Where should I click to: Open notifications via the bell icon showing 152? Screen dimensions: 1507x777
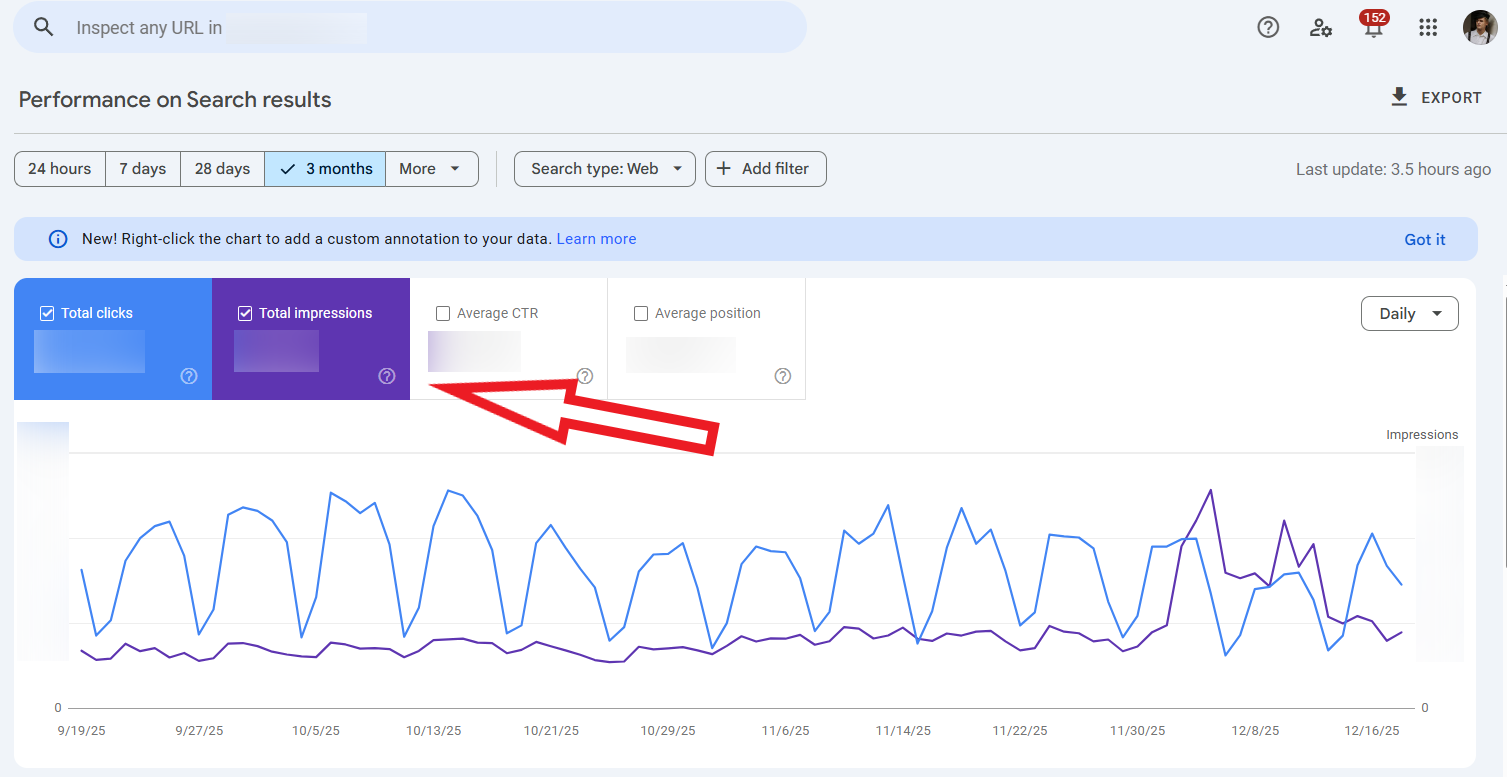click(1373, 28)
